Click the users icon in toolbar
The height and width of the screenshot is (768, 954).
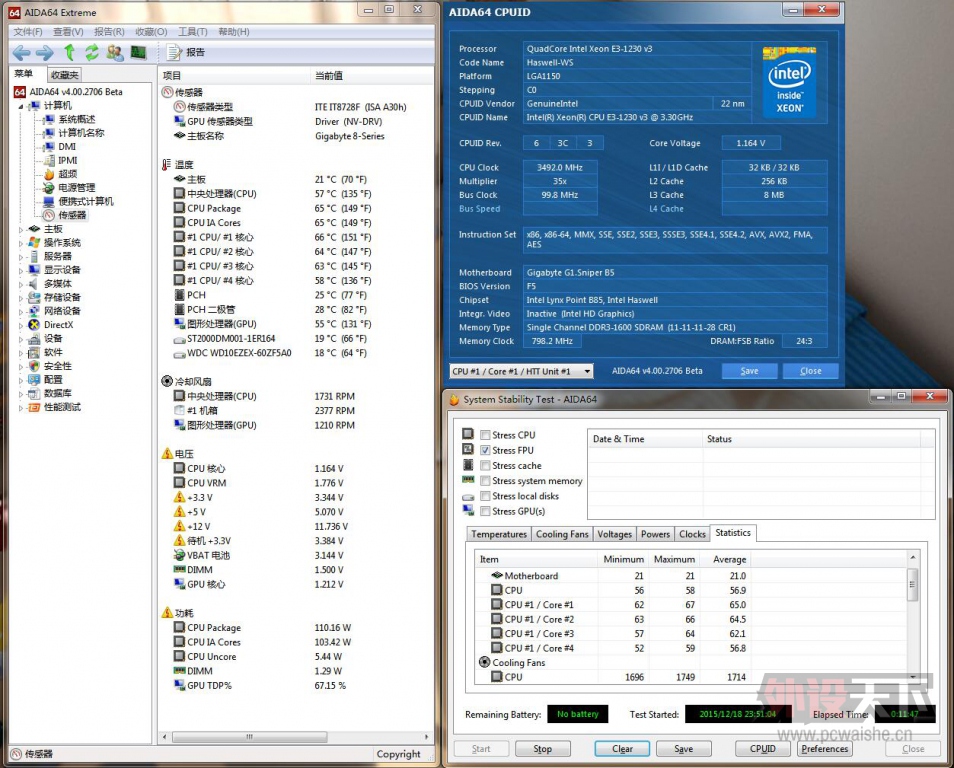pos(115,53)
